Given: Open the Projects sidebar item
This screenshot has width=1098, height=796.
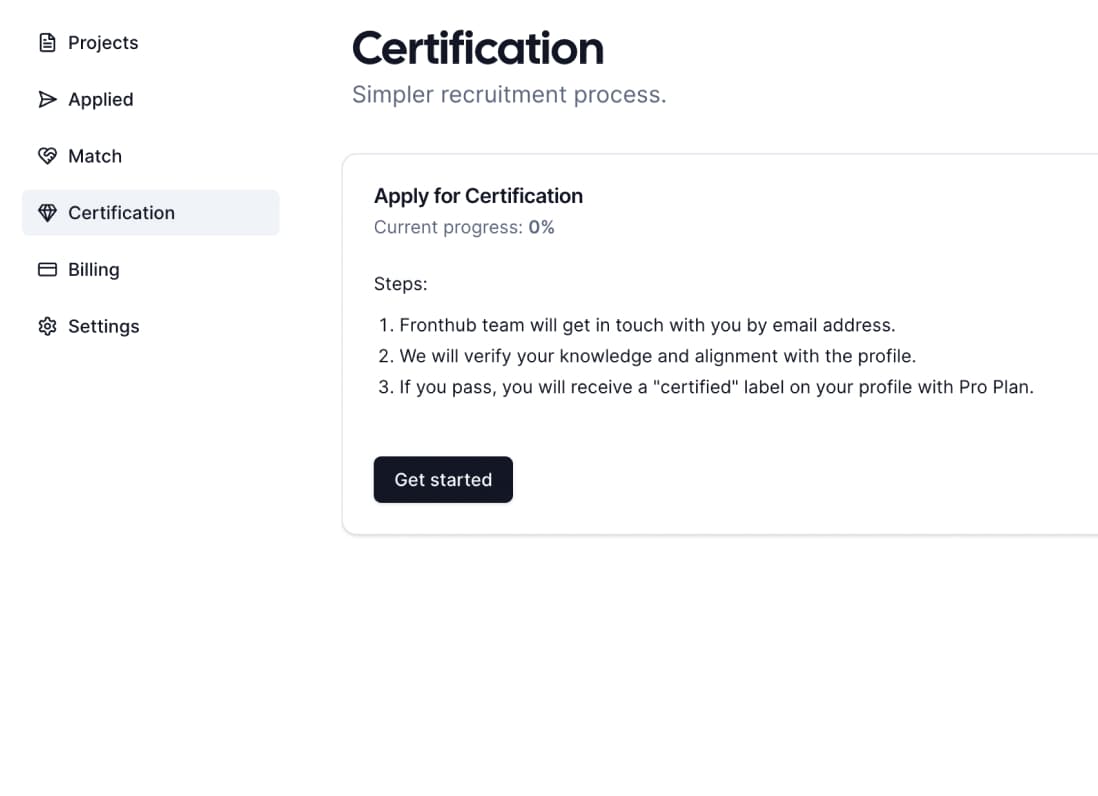Looking at the screenshot, I should pos(151,43).
